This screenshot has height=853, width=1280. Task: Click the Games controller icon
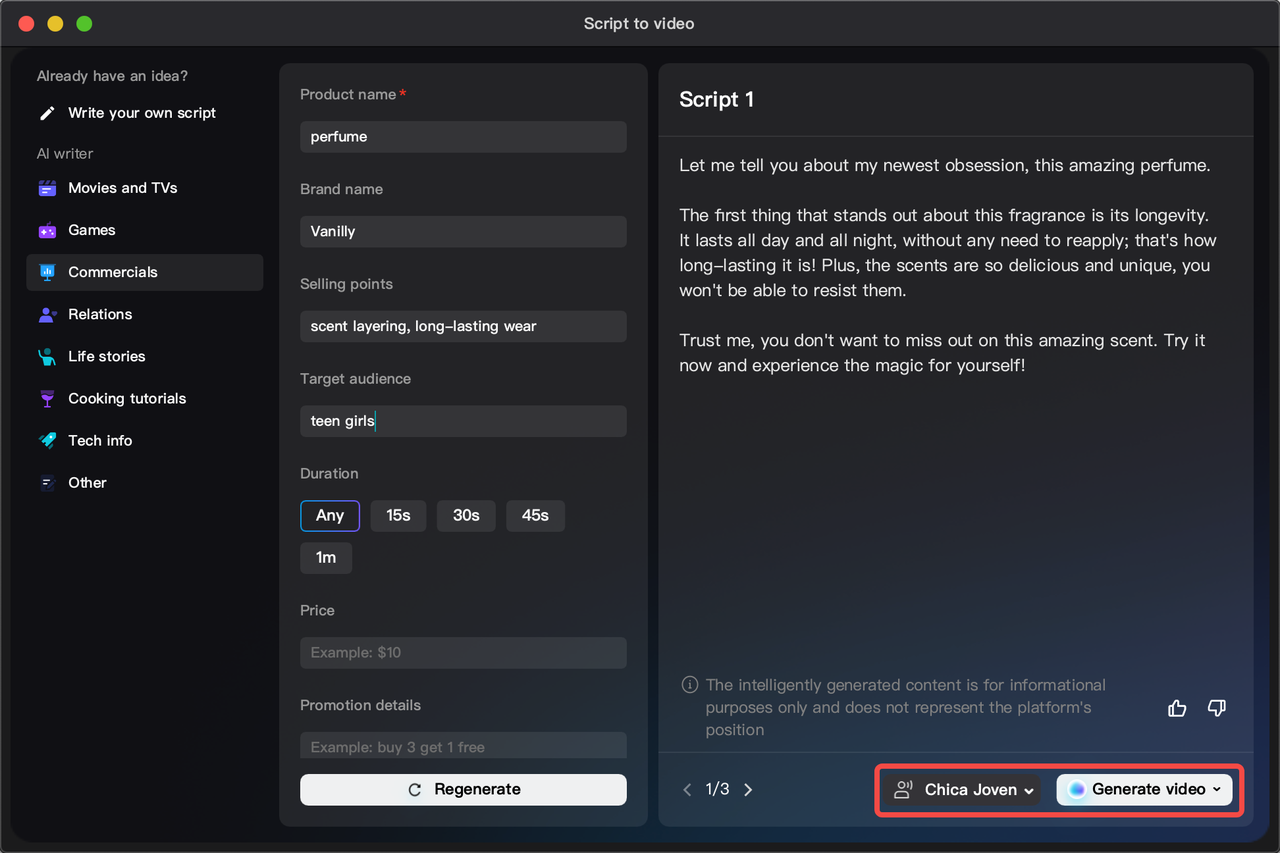47,230
